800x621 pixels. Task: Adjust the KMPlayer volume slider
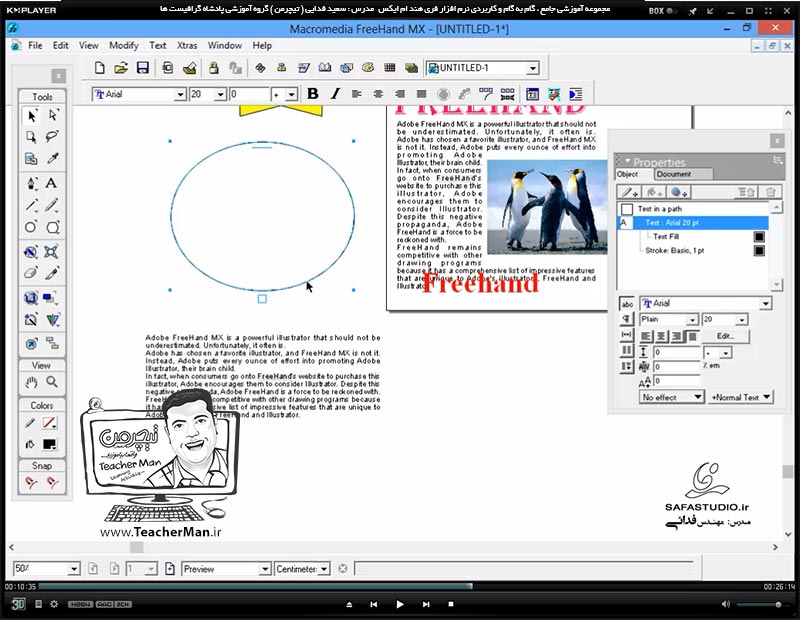pos(762,605)
